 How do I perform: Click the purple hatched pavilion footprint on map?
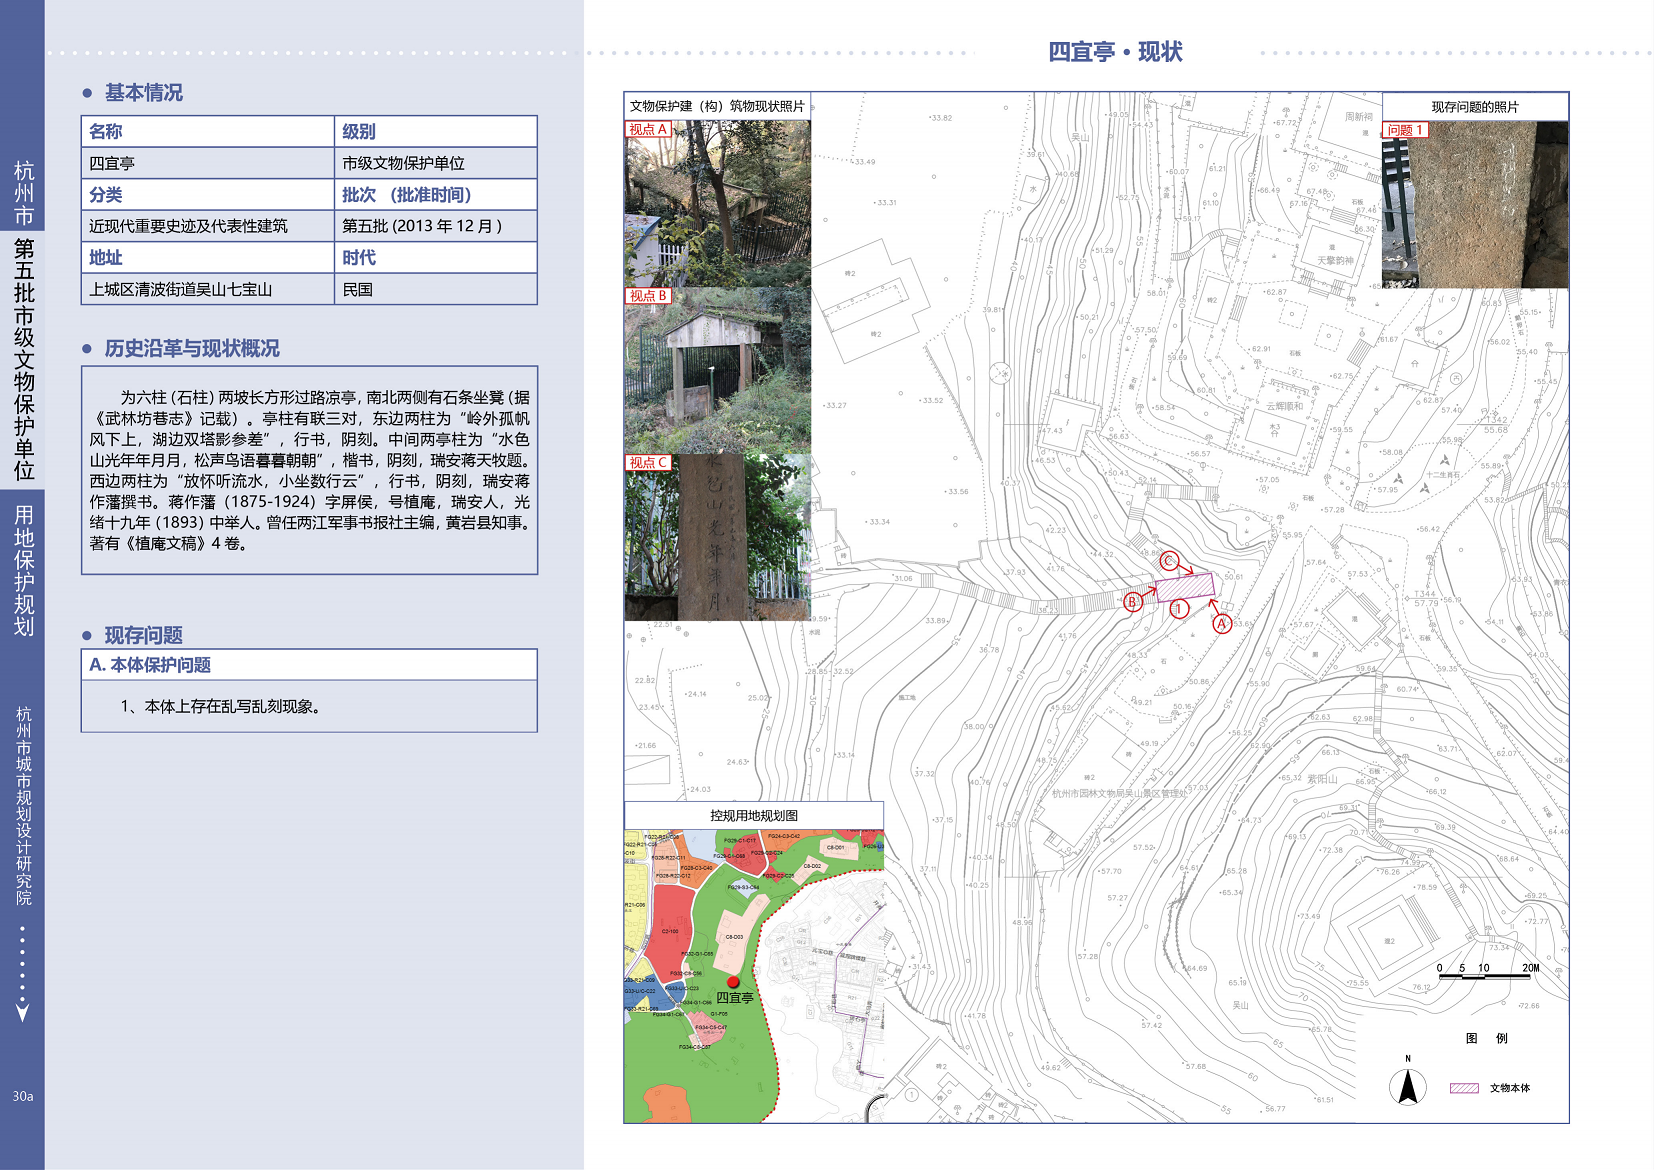pos(1185,586)
